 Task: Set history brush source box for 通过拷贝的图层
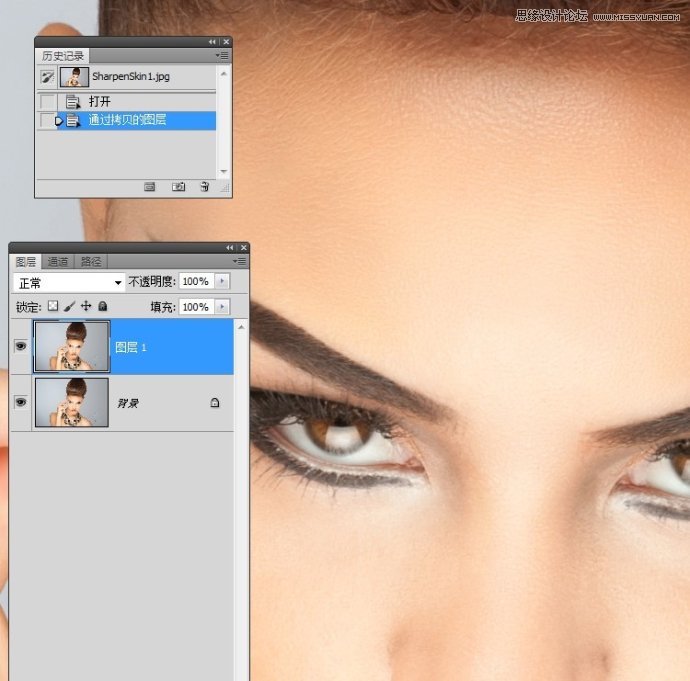47,120
